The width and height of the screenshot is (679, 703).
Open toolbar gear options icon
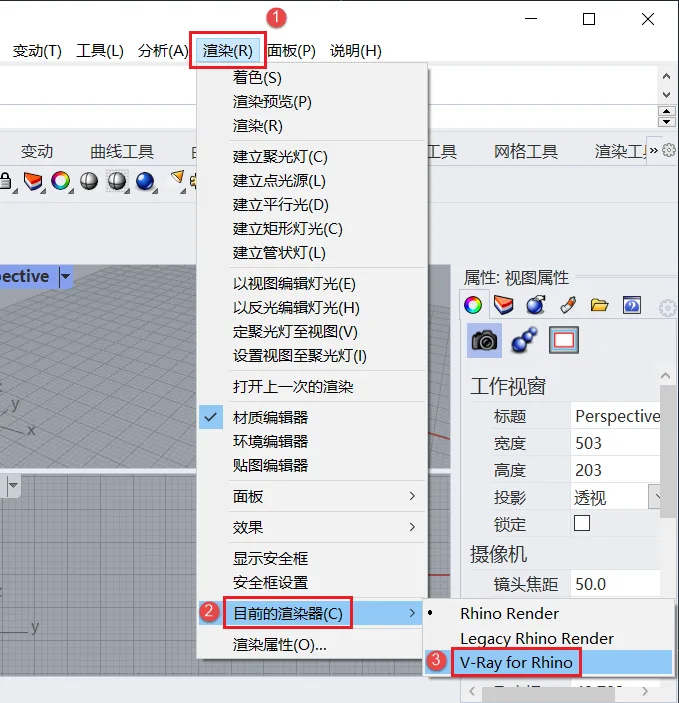coord(669,150)
